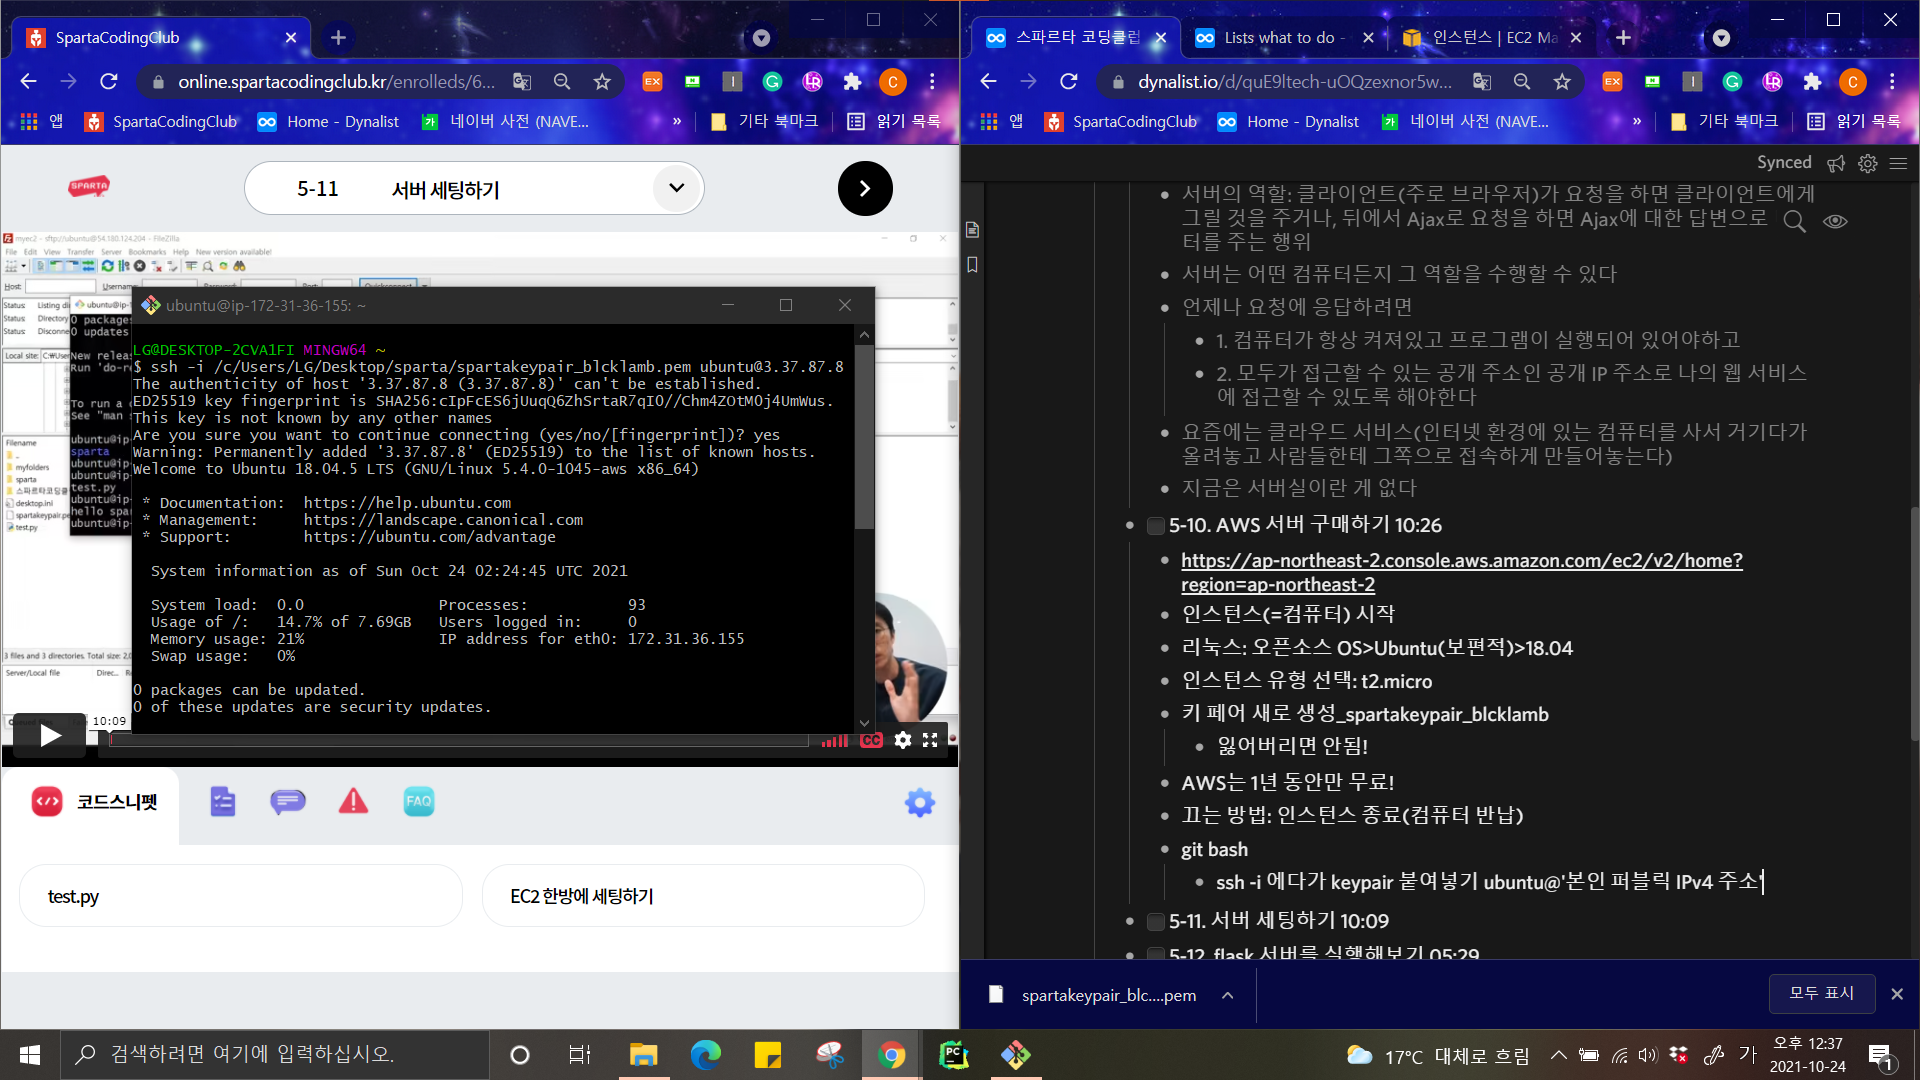Image resolution: width=1920 pixels, height=1080 pixels.
Task: Click the red warning report icon
Action: 353,802
